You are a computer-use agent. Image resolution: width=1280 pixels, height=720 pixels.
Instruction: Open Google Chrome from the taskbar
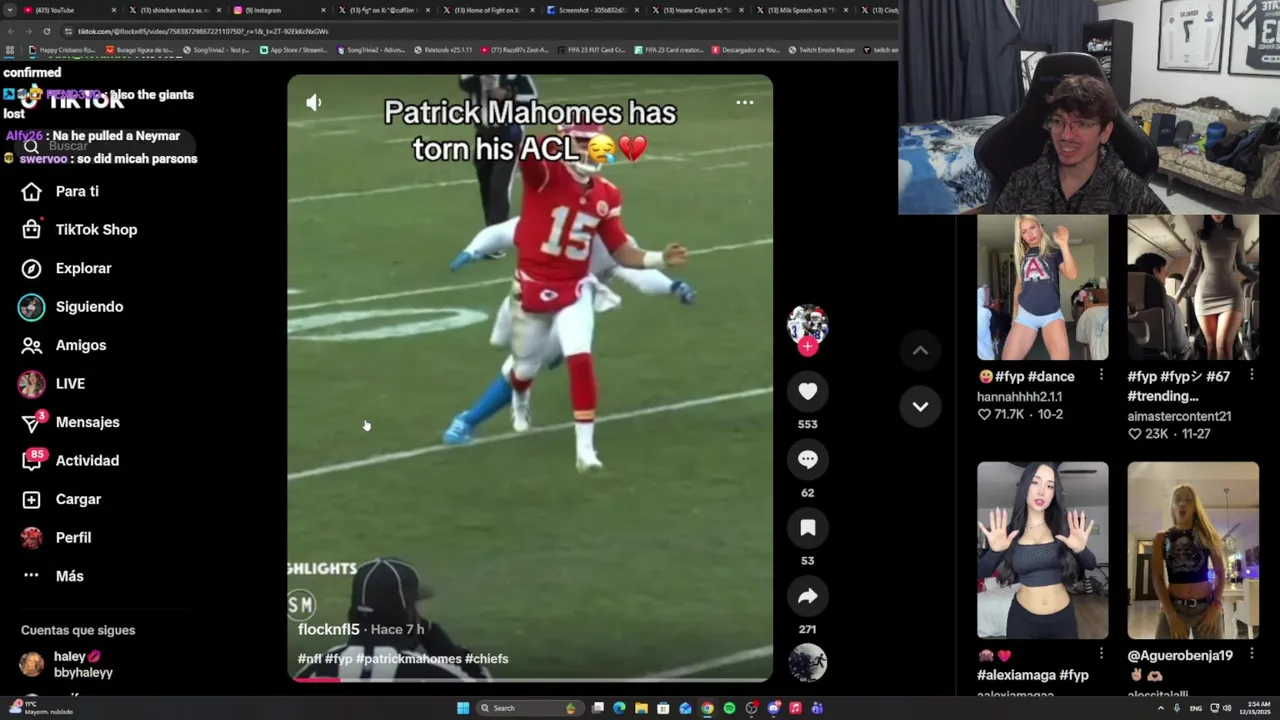coord(707,708)
